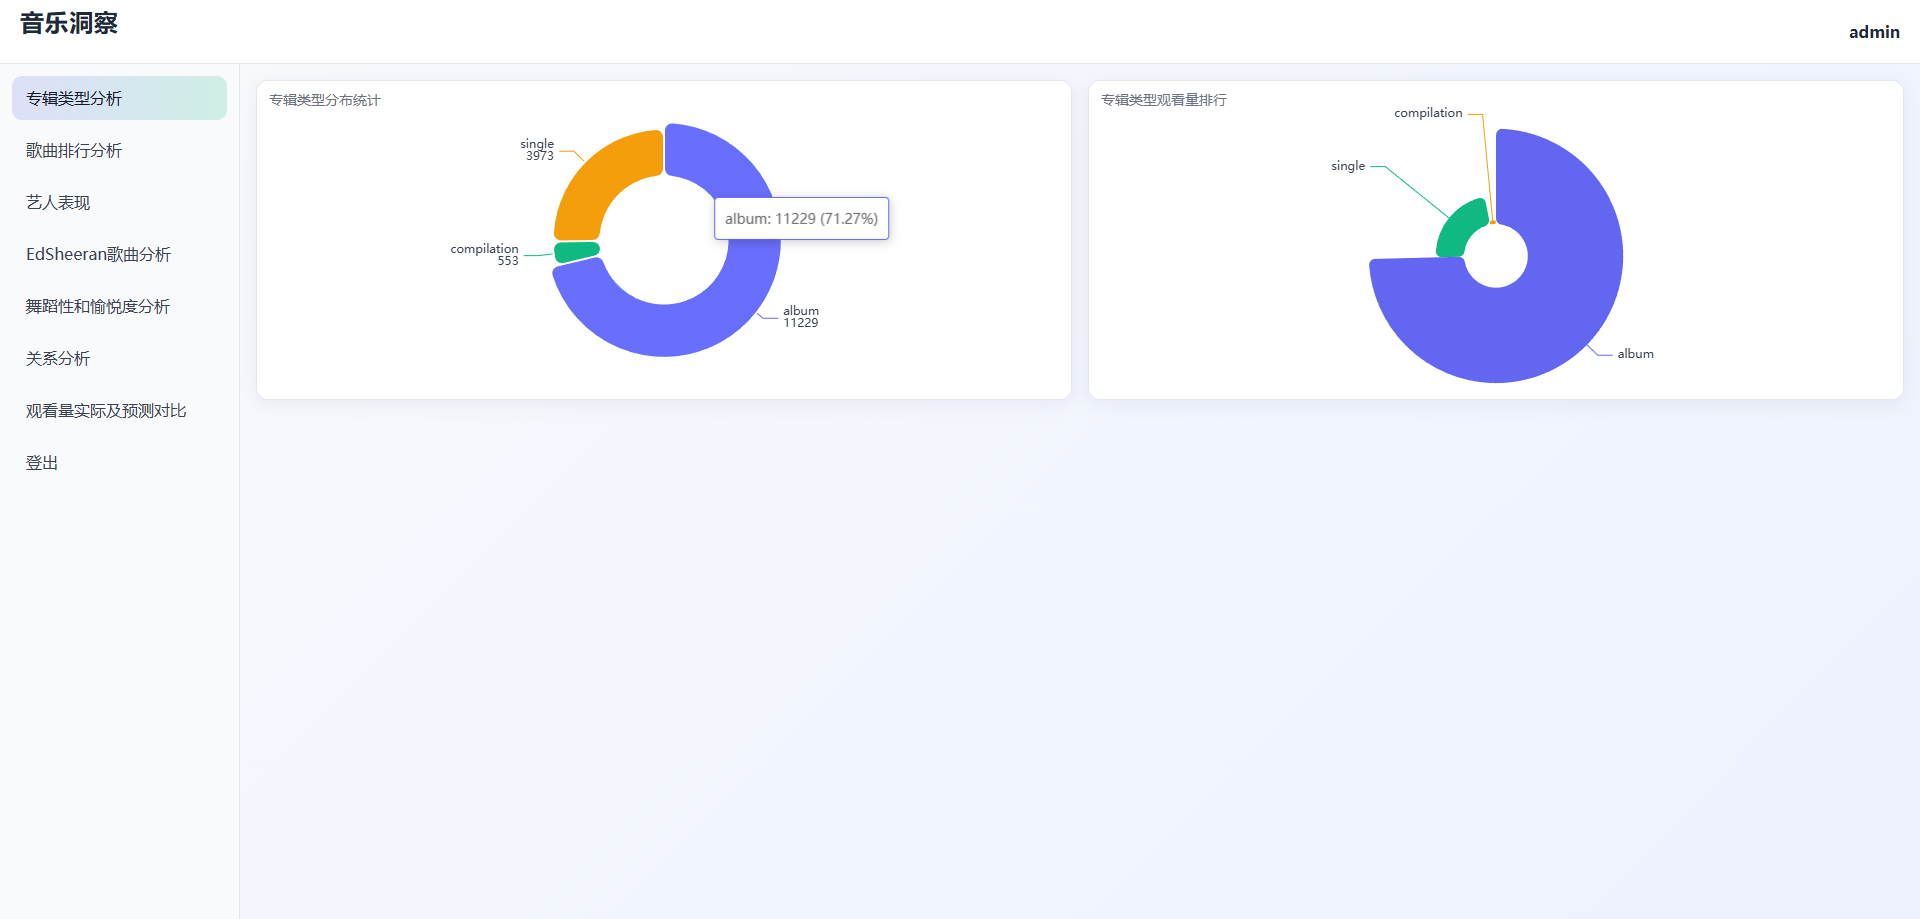Image resolution: width=1920 pixels, height=919 pixels.
Task: Navigate to 舞蹈性和愉悦度分析
Action: pos(98,306)
